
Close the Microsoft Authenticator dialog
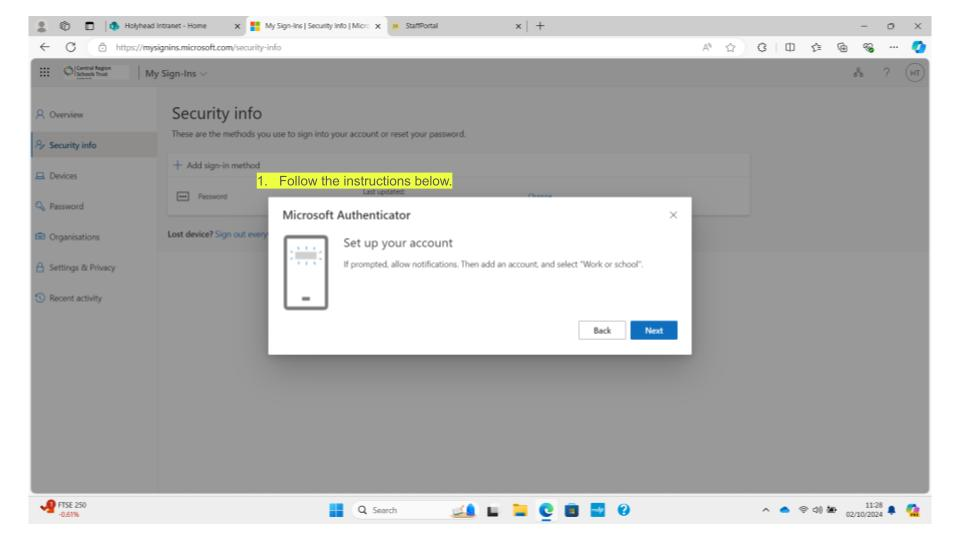coord(673,215)
